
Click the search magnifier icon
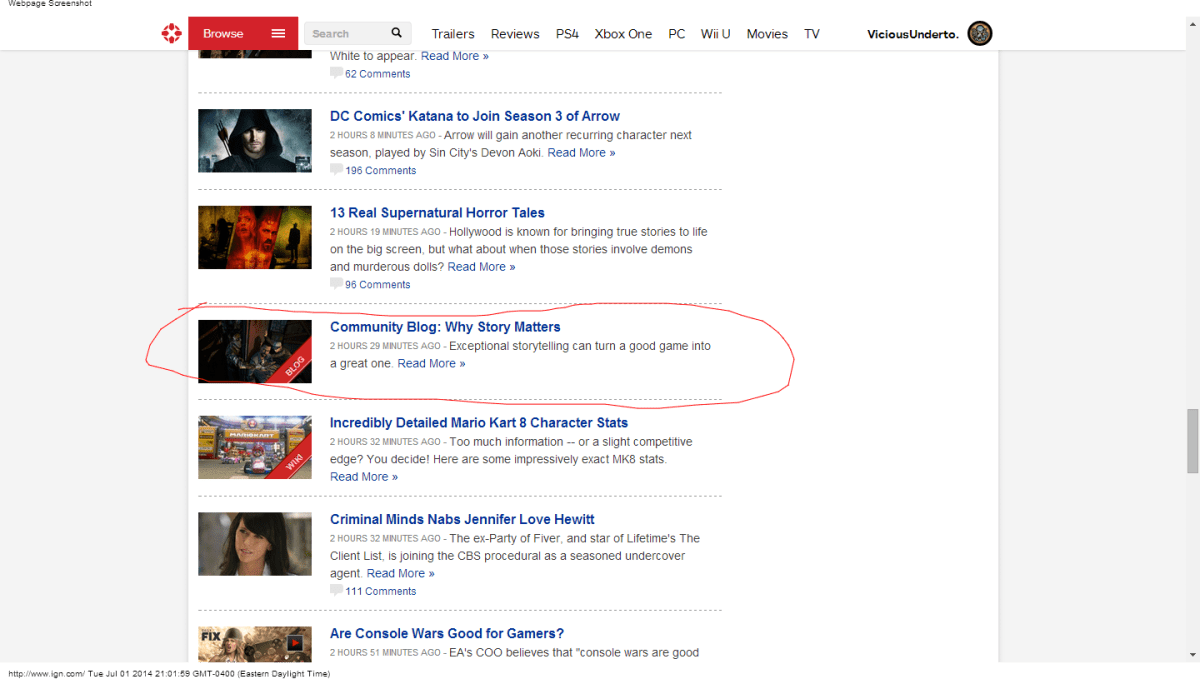pos(397,33)
